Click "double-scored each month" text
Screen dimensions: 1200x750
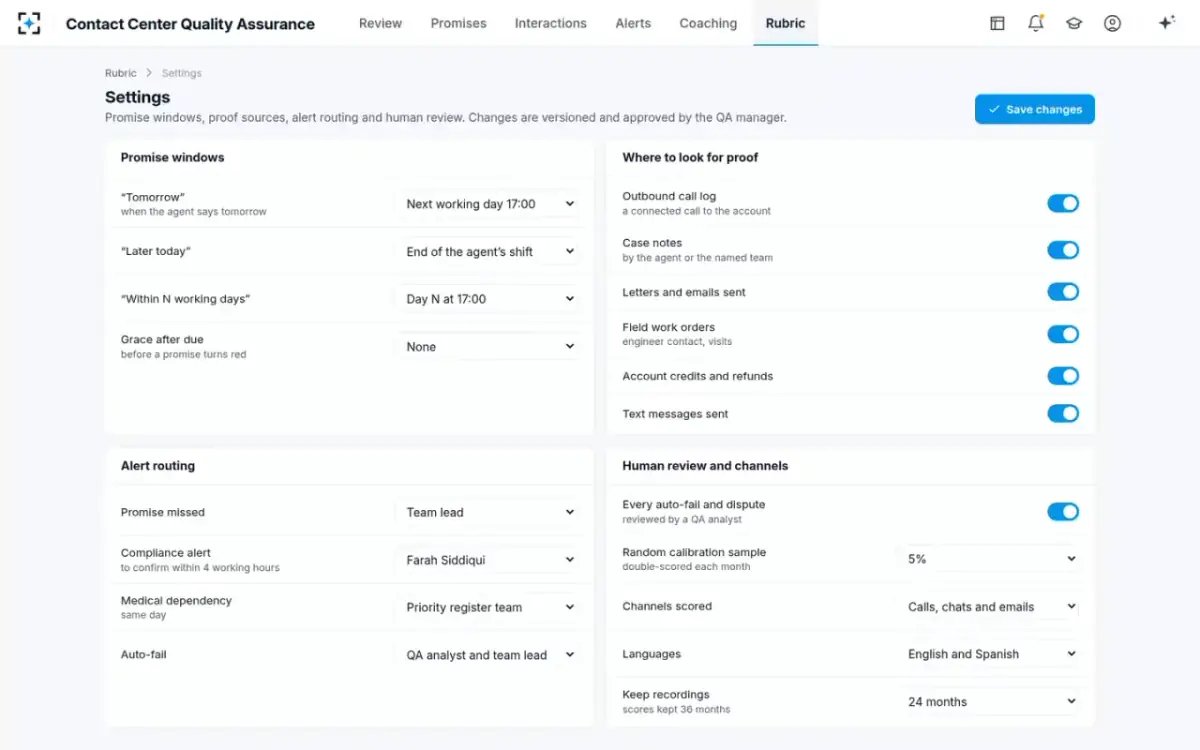[686, 566]
